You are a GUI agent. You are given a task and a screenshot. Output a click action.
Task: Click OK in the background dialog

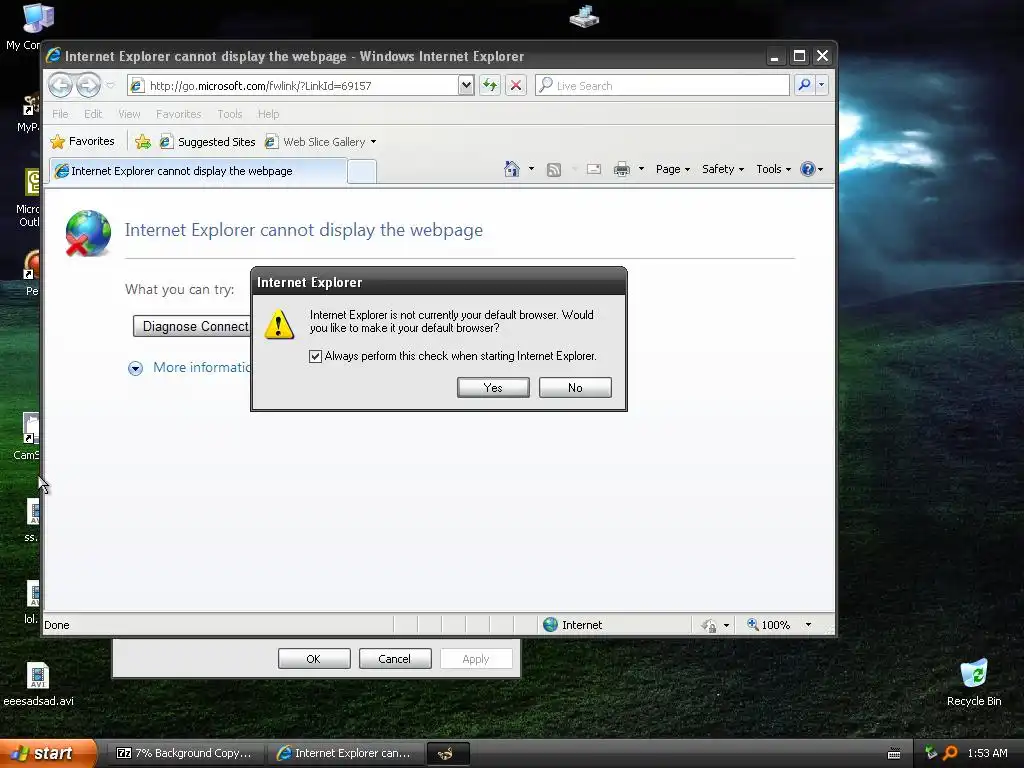click(x=313, y=658)
